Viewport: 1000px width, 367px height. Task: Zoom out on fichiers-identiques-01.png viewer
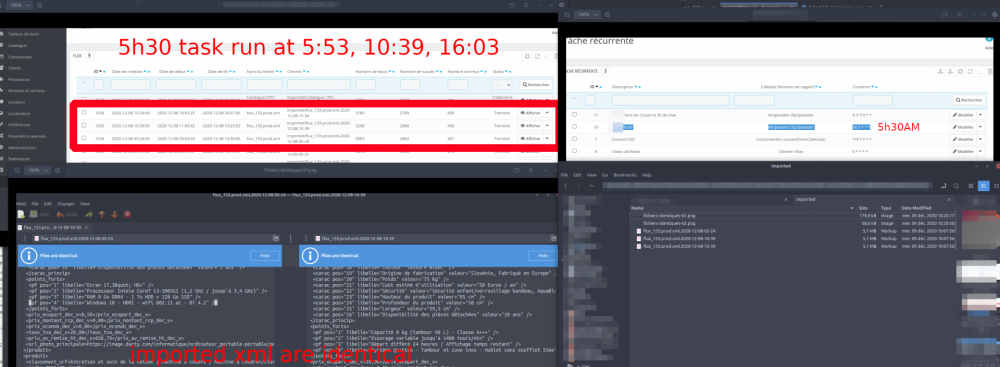(17, 170)
